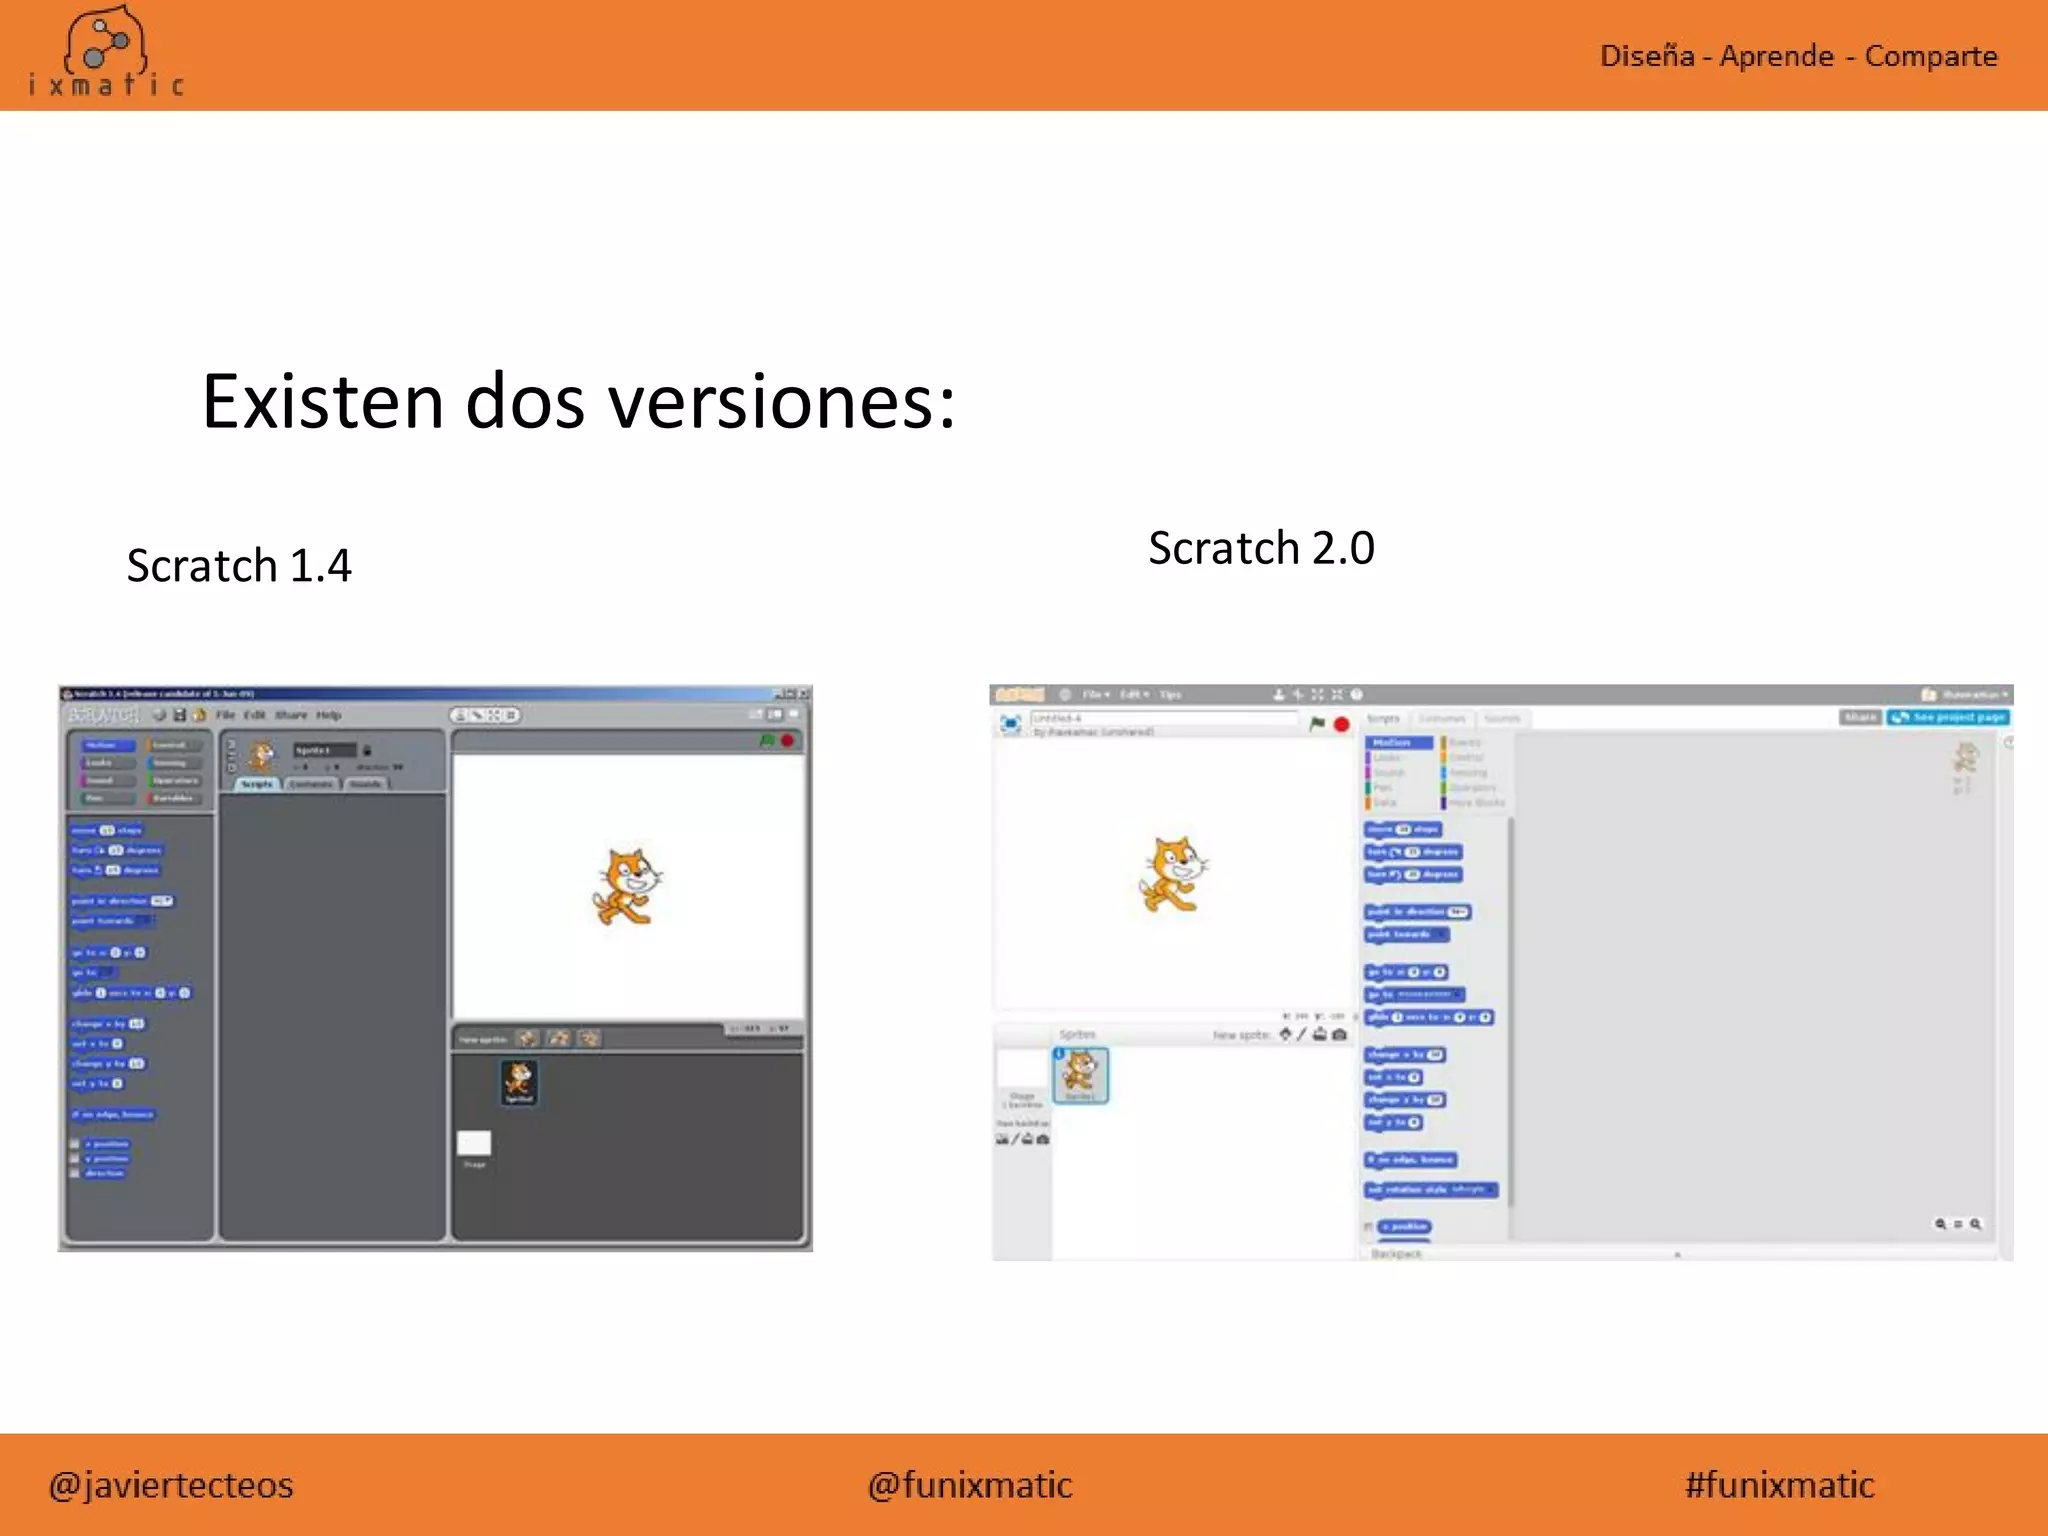
Task: Click Share button in Scratch 2.0
Action: pos(1860,717)
